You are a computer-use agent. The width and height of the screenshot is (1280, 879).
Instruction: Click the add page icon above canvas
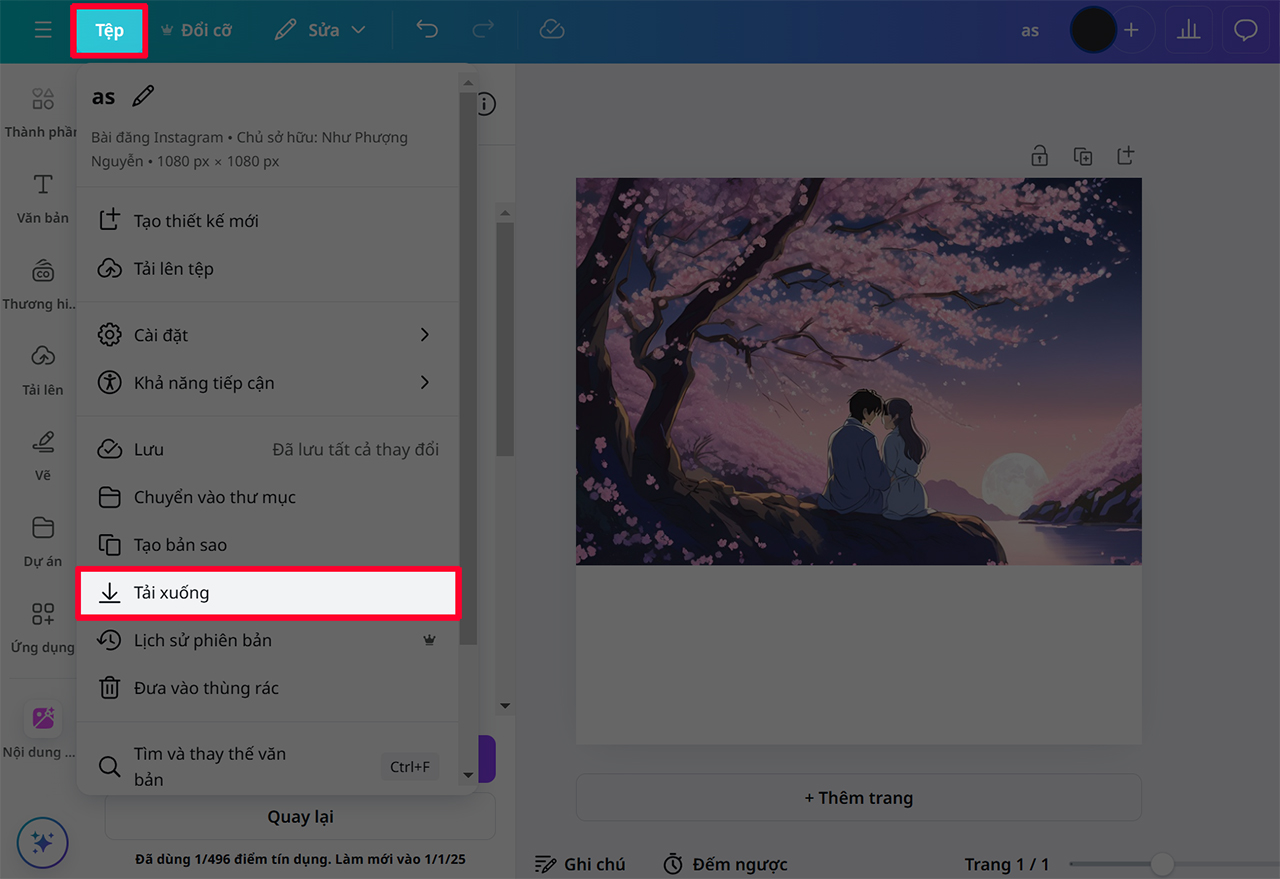pos(1125,156)
